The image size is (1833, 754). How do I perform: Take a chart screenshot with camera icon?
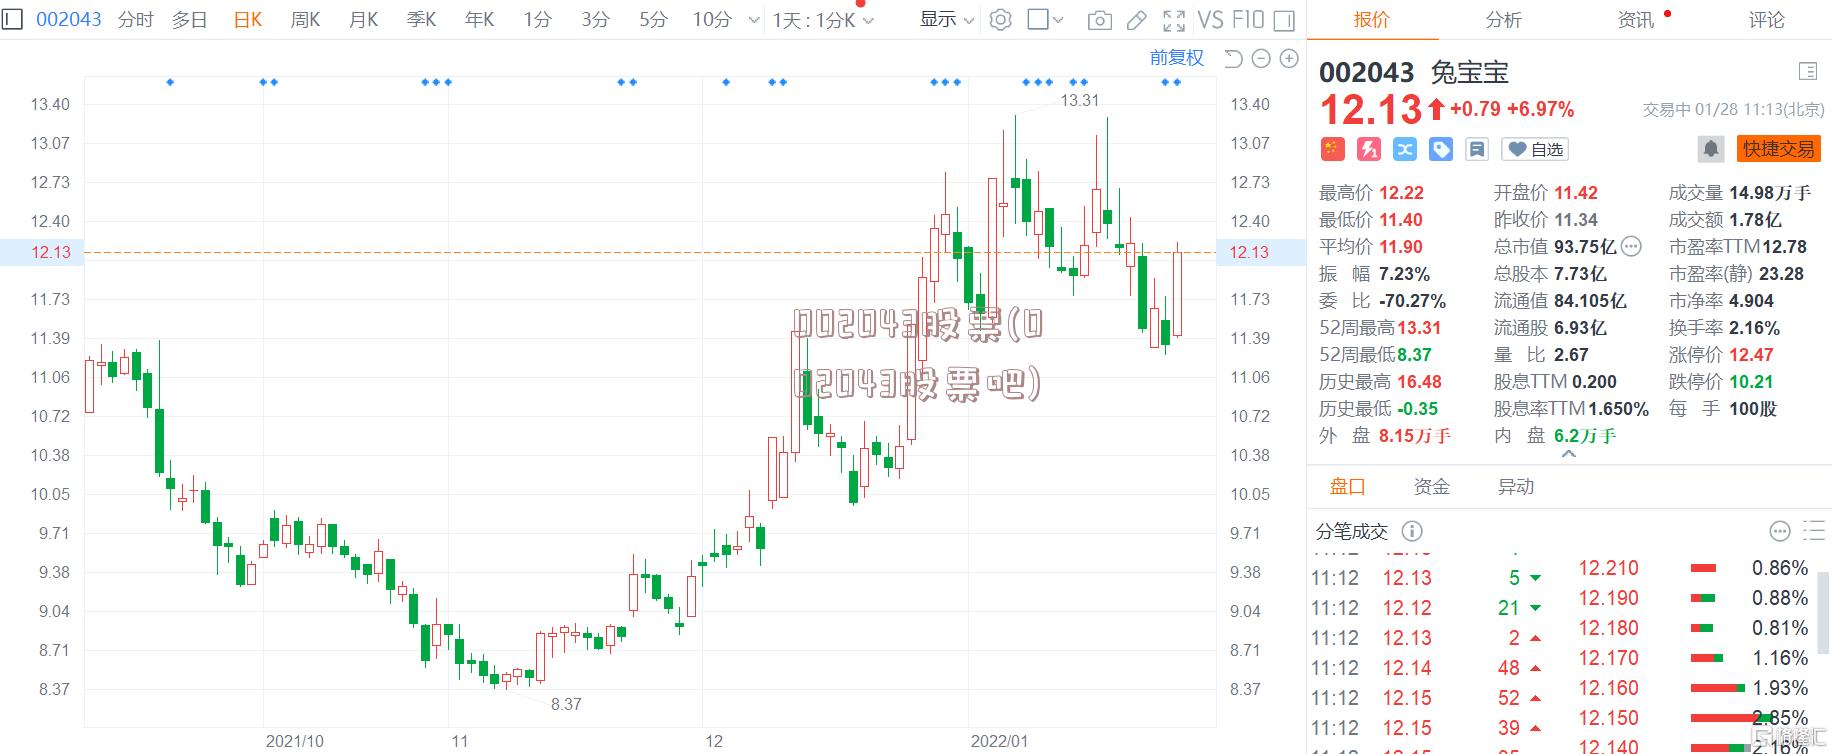point(1099,20)
